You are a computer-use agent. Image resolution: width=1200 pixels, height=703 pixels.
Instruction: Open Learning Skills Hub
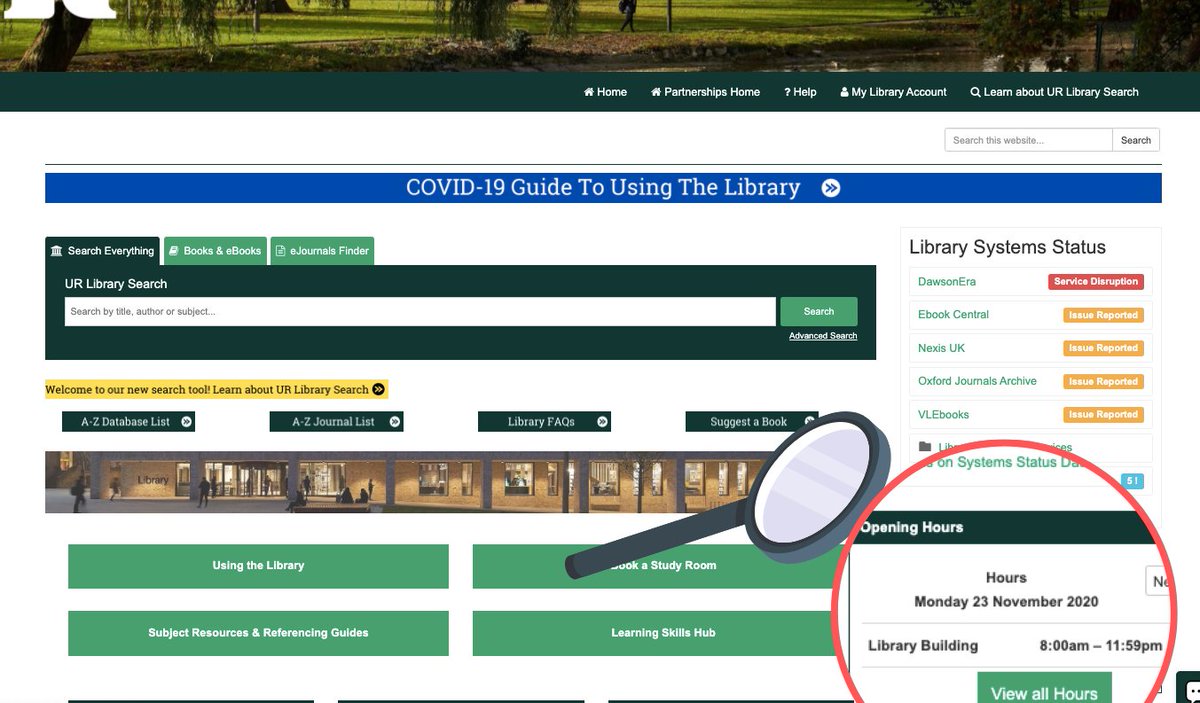click(663, 633)
